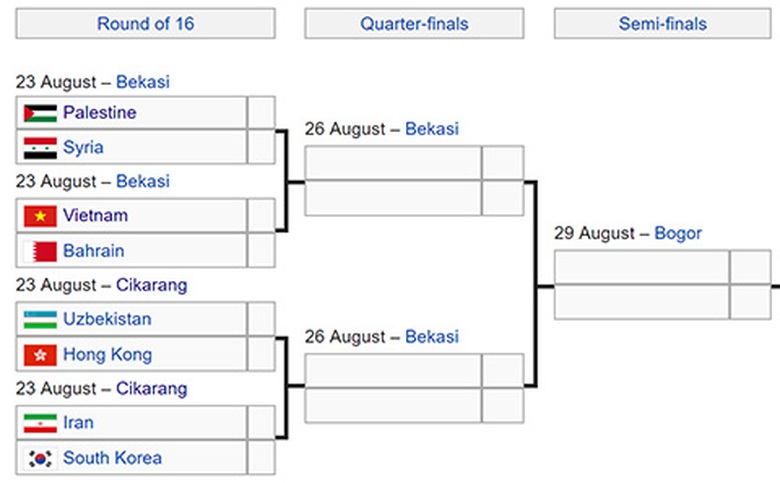This screenshot has height=483, width=780.
Task: Click the Iran flag icon
Action: coord(40,423)
